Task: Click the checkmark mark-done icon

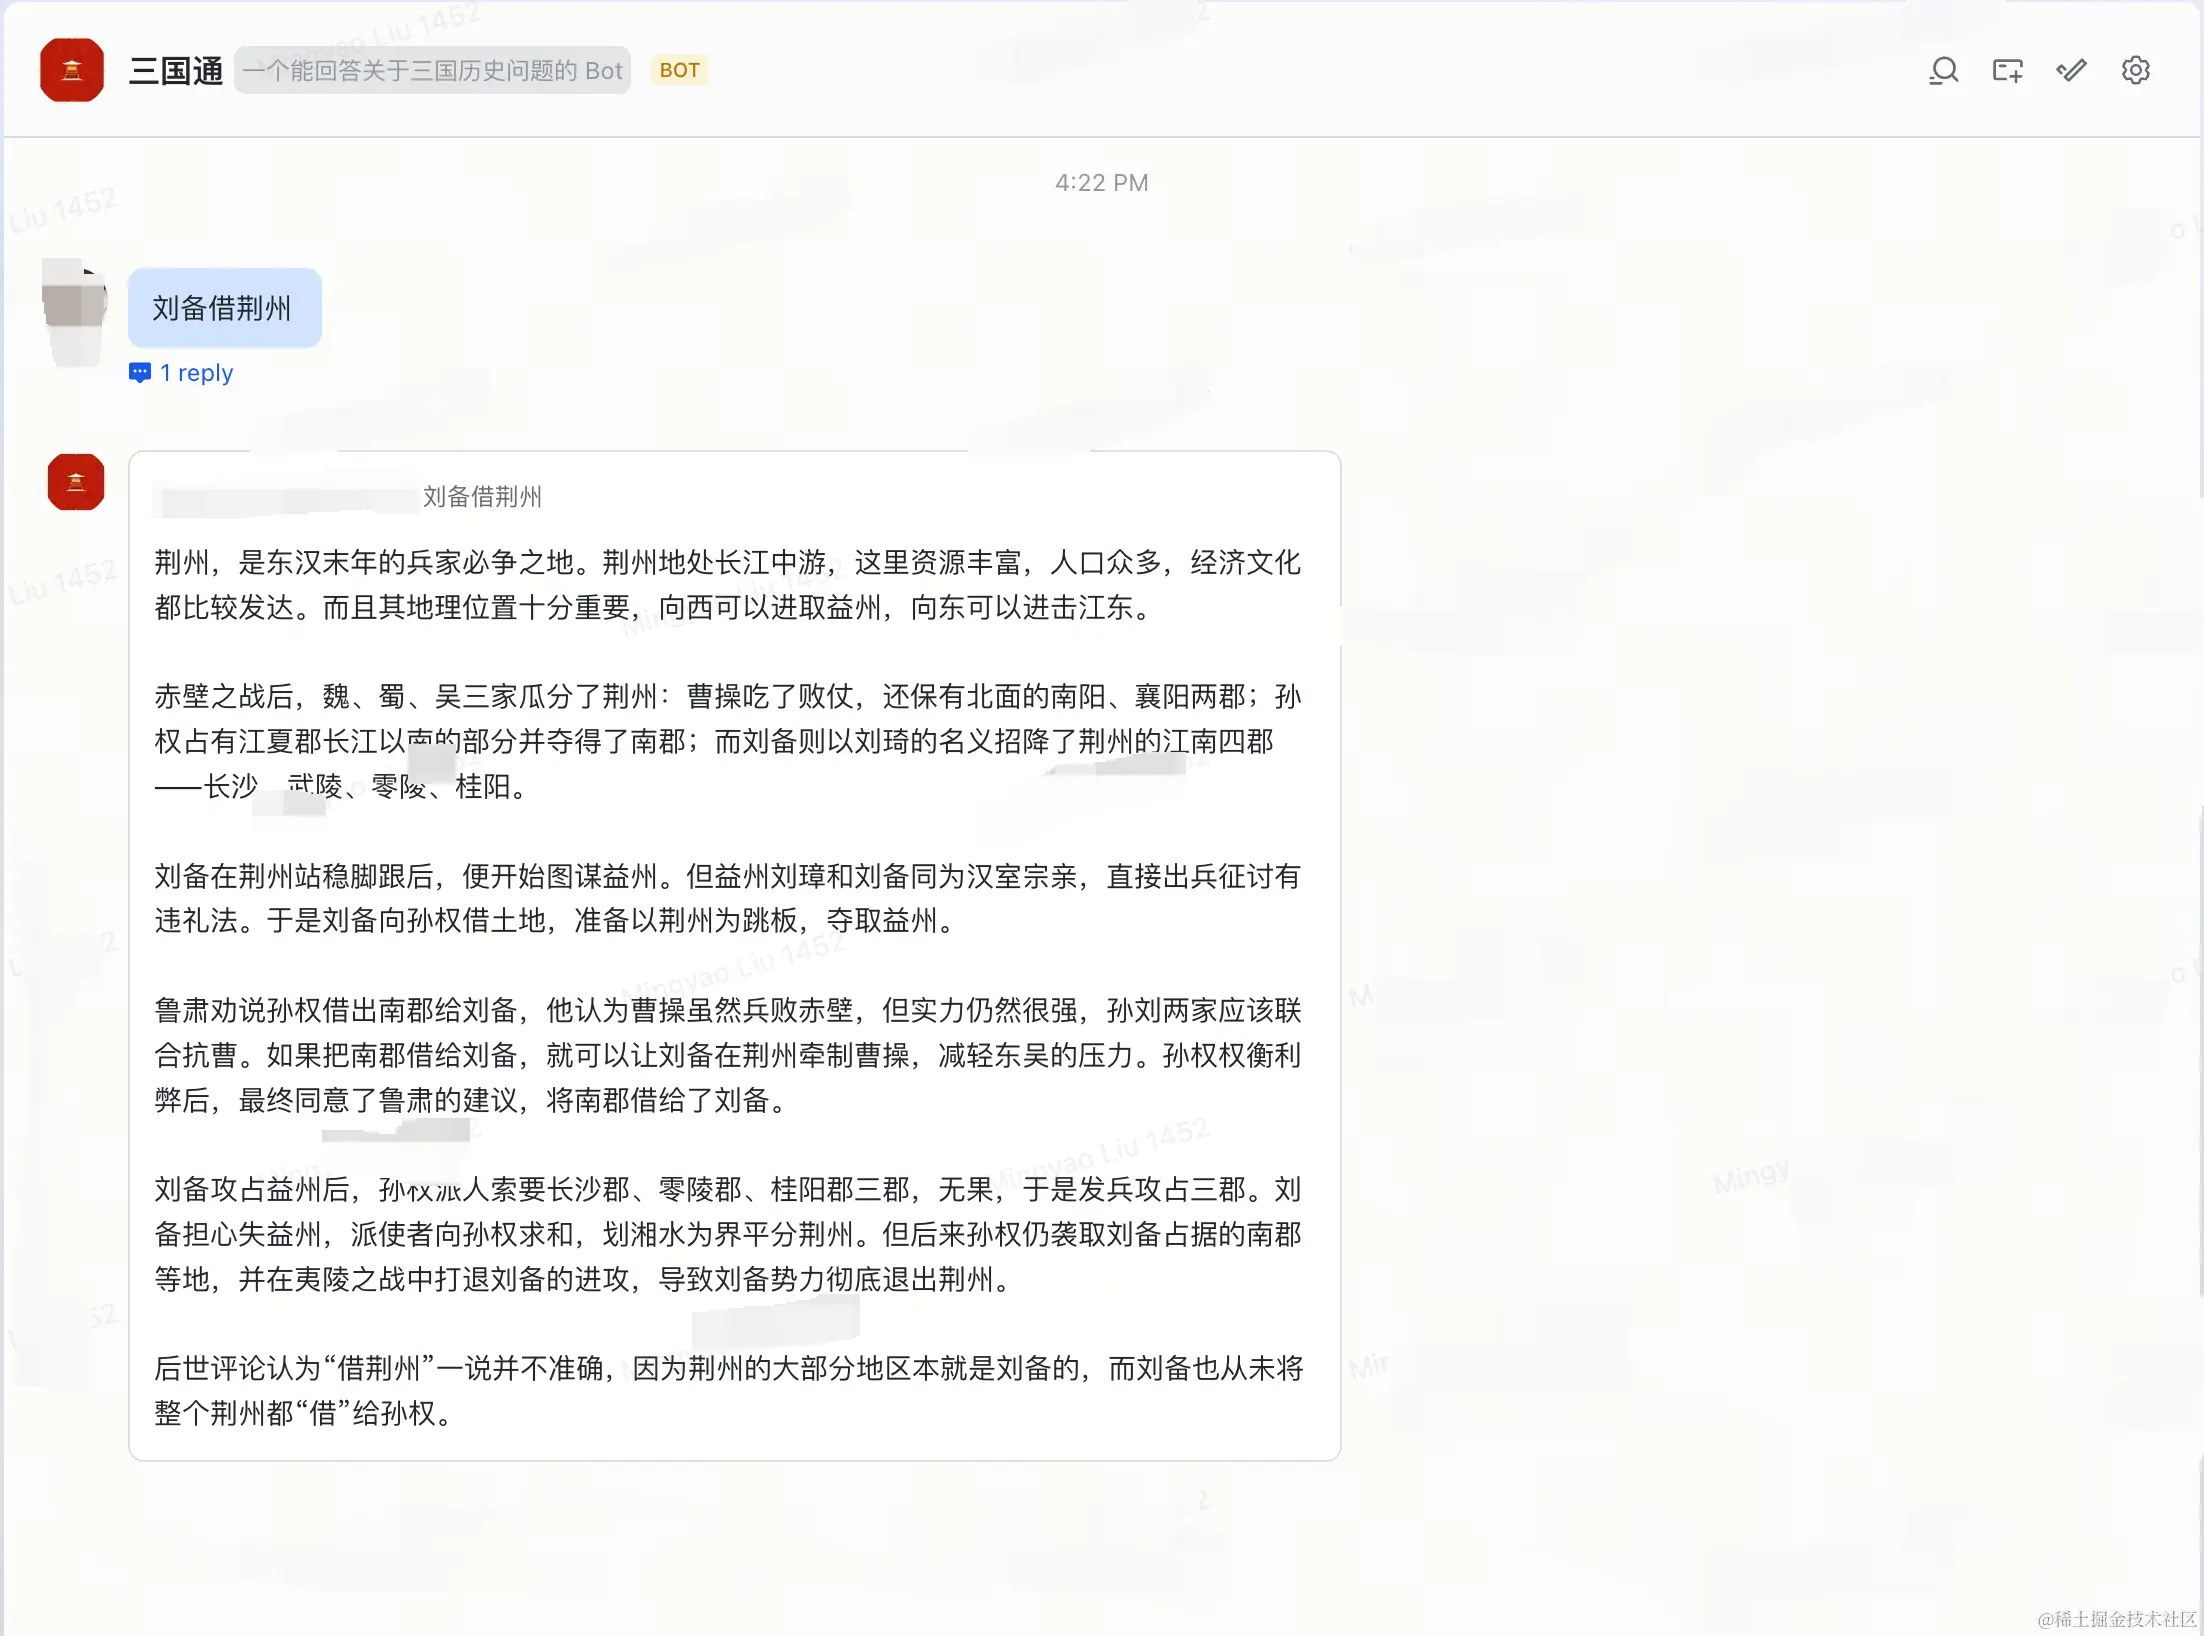Action: click(x=2071, y=71)
